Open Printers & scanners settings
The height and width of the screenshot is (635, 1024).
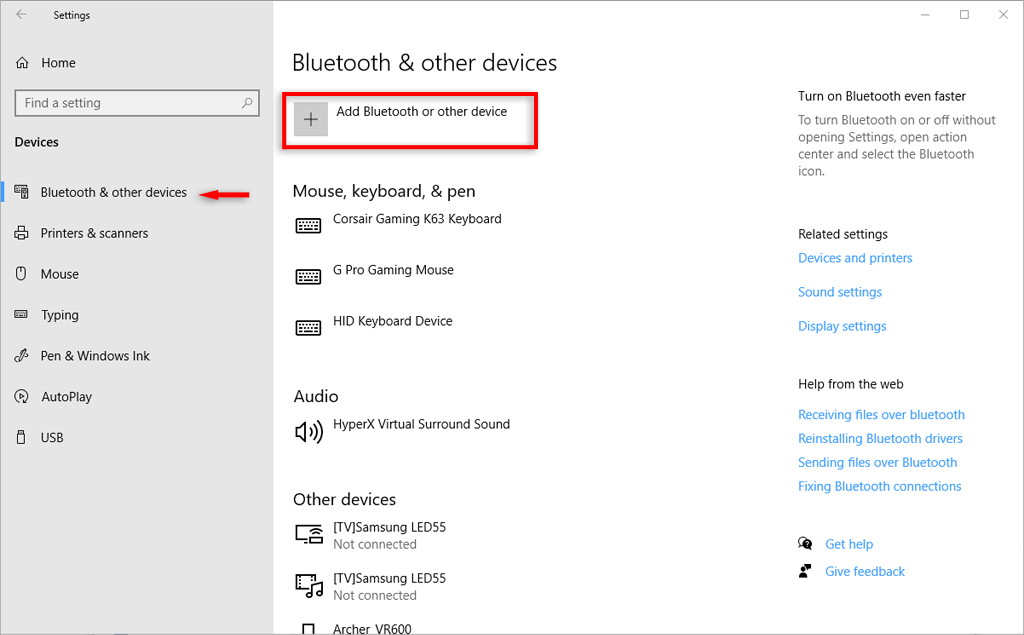point(94,233)
